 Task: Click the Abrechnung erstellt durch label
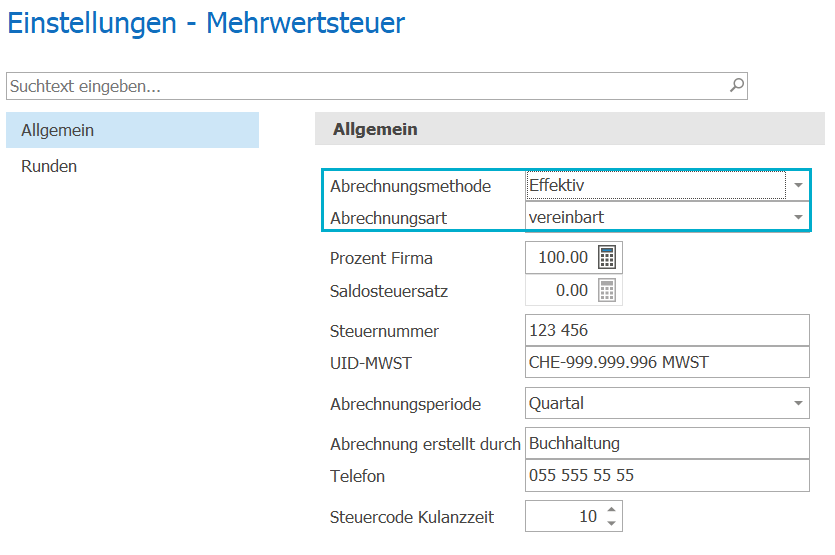(x=425, y=444)
